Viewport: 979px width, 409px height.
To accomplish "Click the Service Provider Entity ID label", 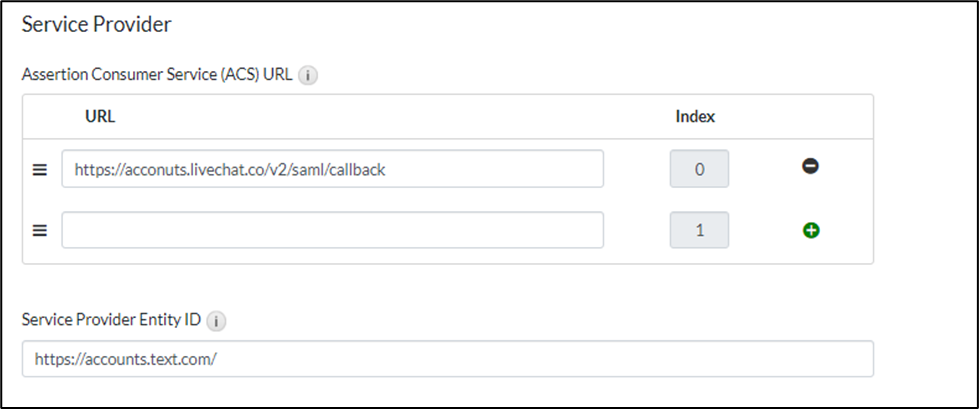I will click(112, 321).
